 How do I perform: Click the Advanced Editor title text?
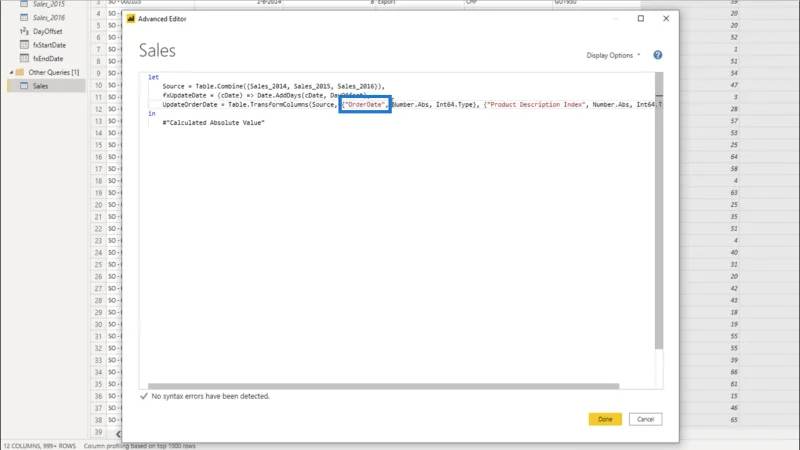click(x=162, y=19)
